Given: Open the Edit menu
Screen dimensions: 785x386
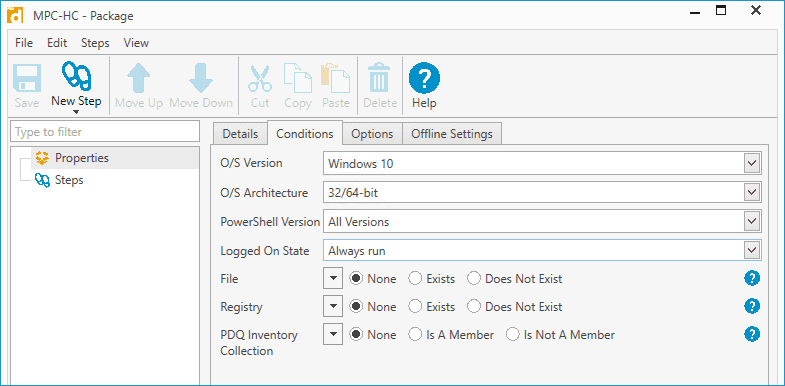Looking at the screenshot, I should coord(57,43).
